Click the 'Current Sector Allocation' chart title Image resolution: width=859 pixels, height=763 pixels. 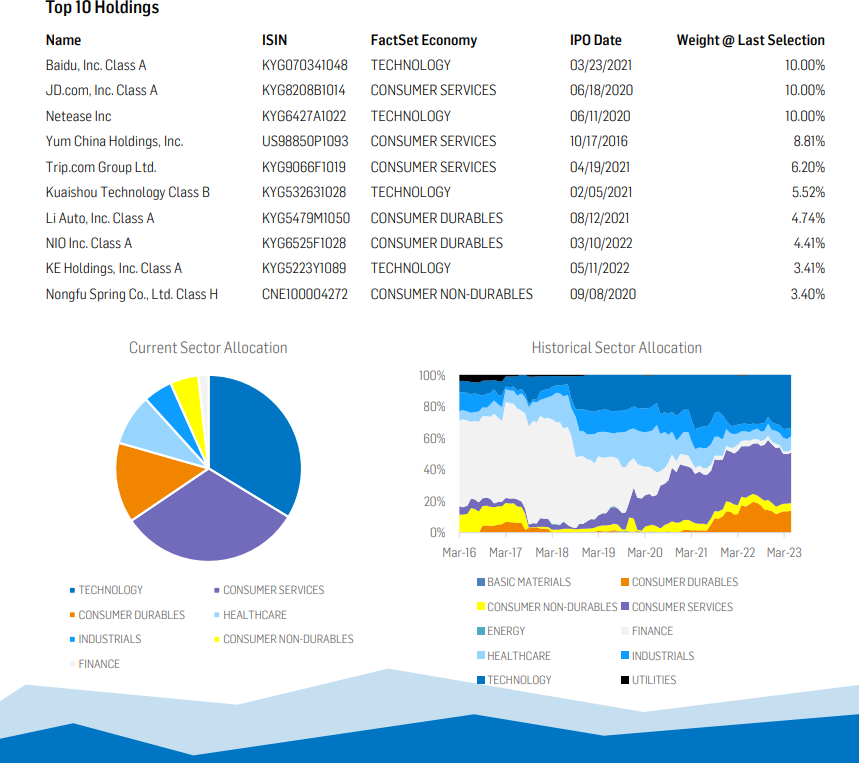tap(208, 348)
